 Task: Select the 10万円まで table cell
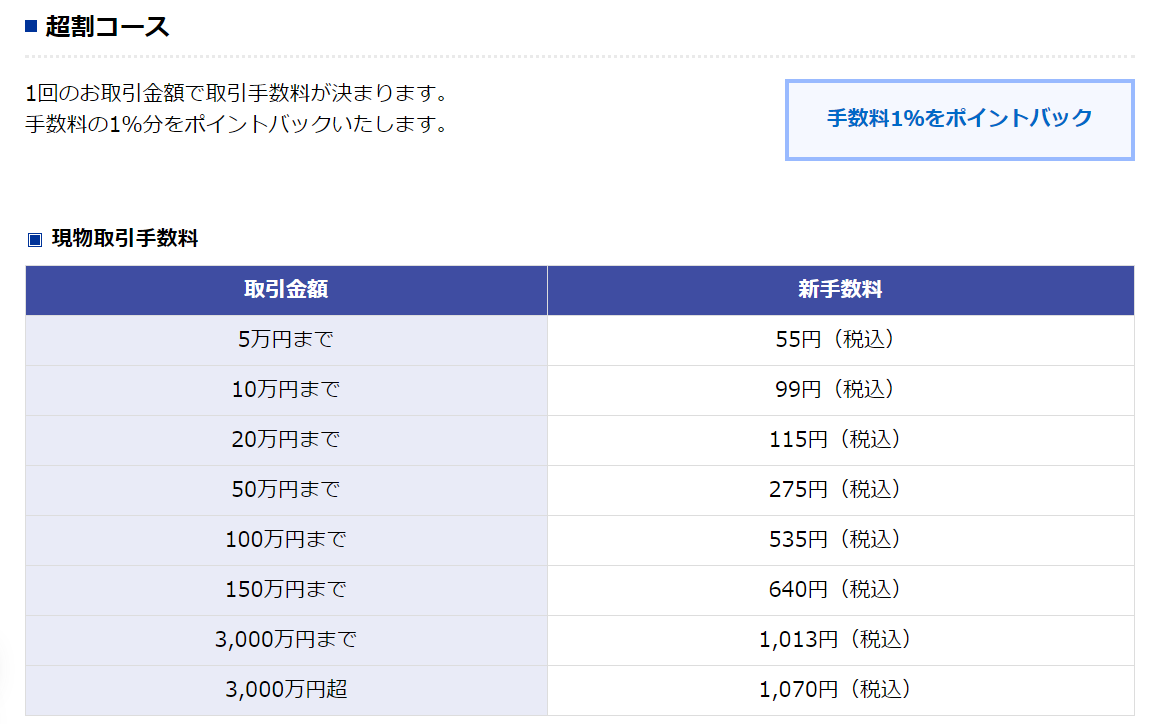click(x=285, y=390)
